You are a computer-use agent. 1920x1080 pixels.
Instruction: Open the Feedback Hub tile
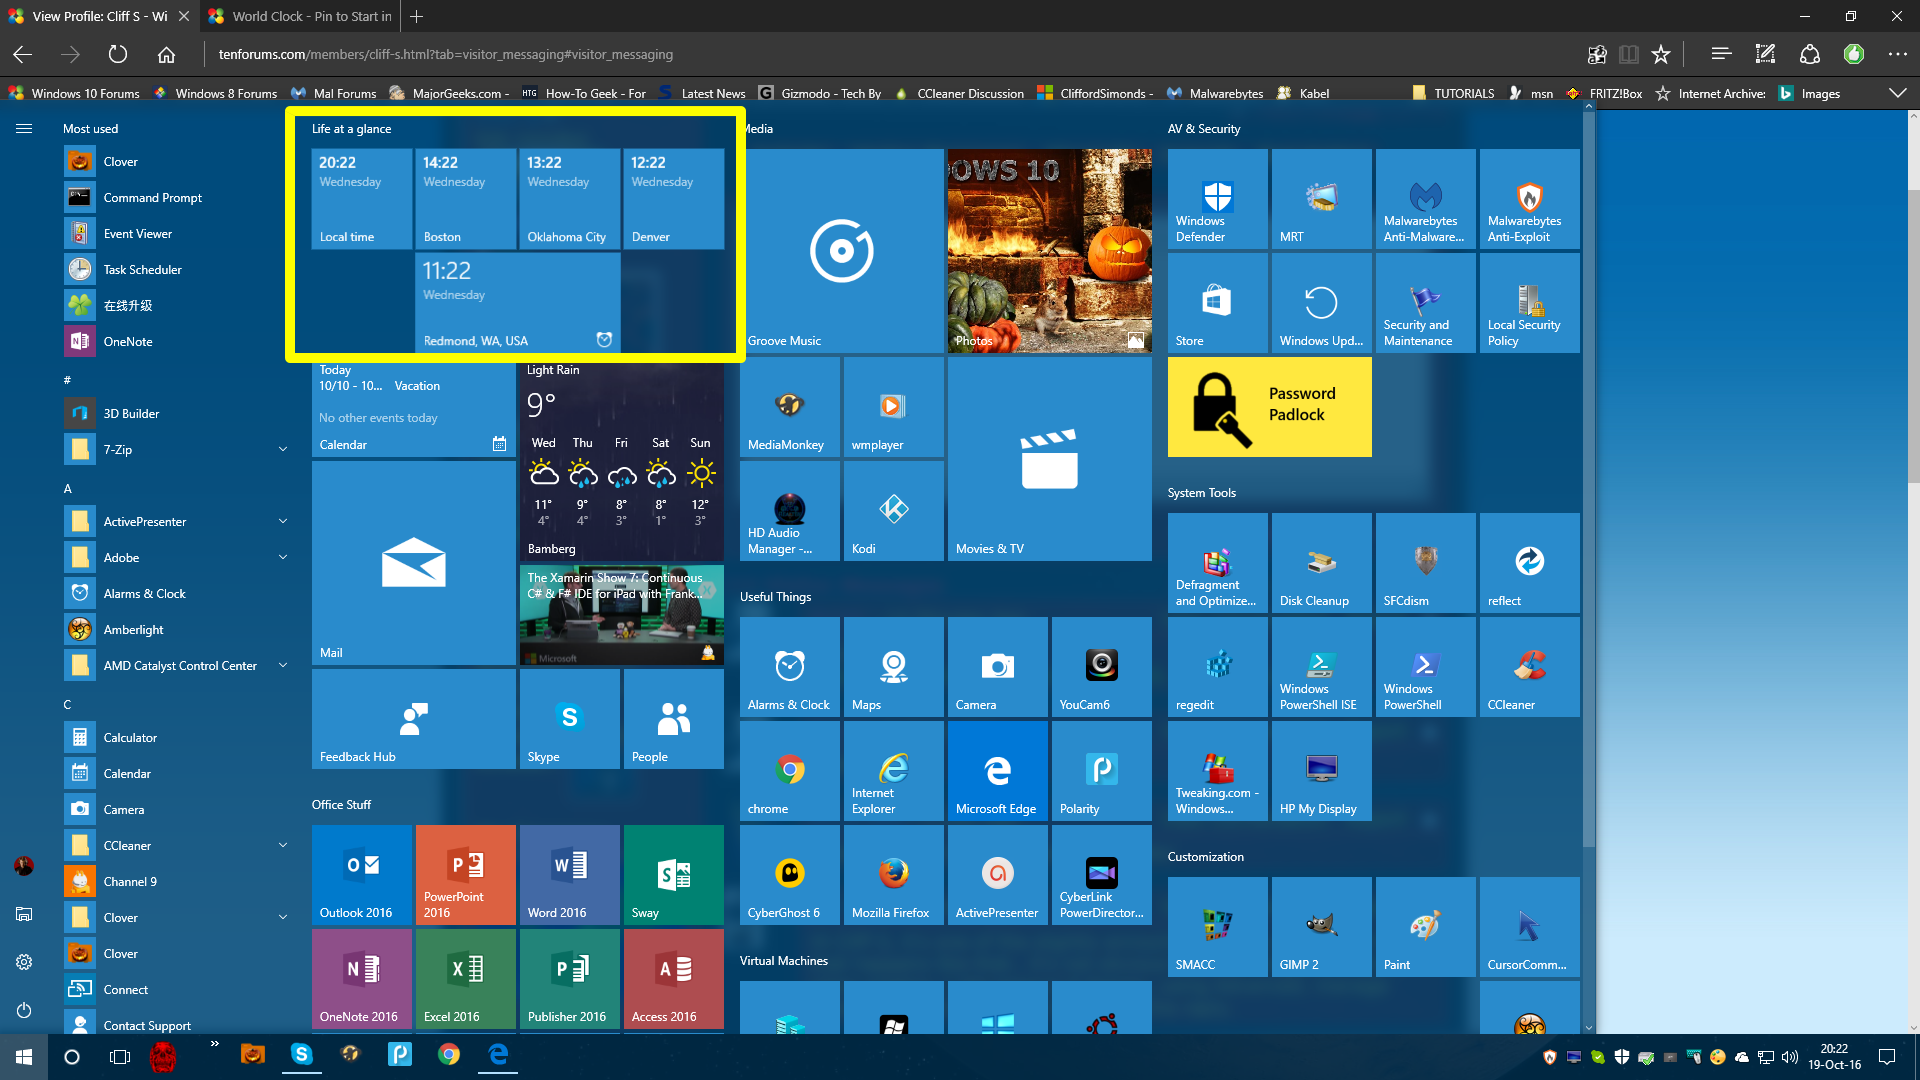point(413,719)
